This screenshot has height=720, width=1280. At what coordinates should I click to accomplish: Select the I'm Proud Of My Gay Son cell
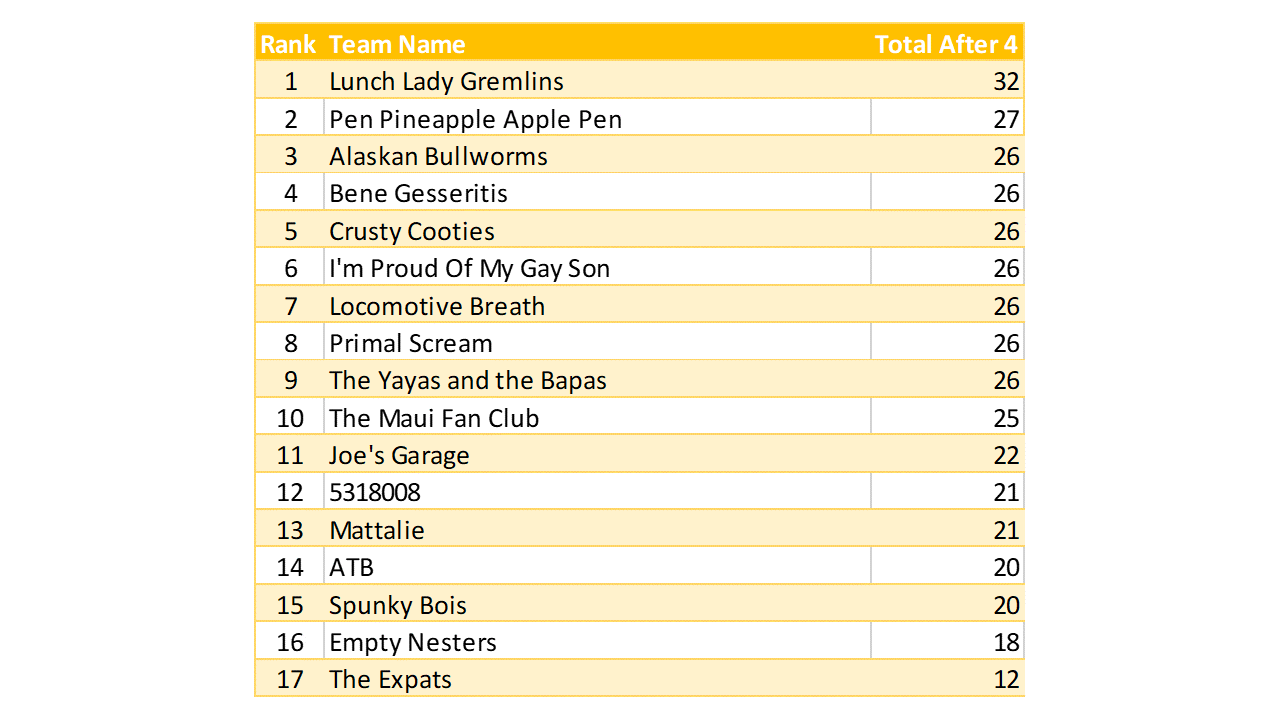(469, 269)
